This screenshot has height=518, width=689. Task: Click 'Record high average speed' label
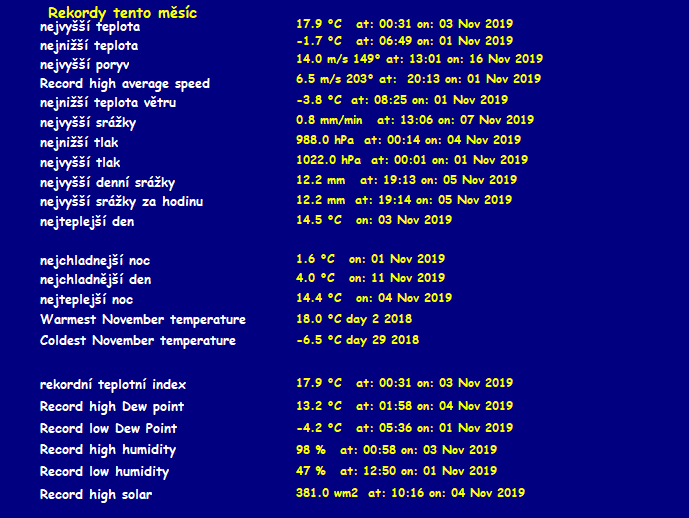[125, 83]
